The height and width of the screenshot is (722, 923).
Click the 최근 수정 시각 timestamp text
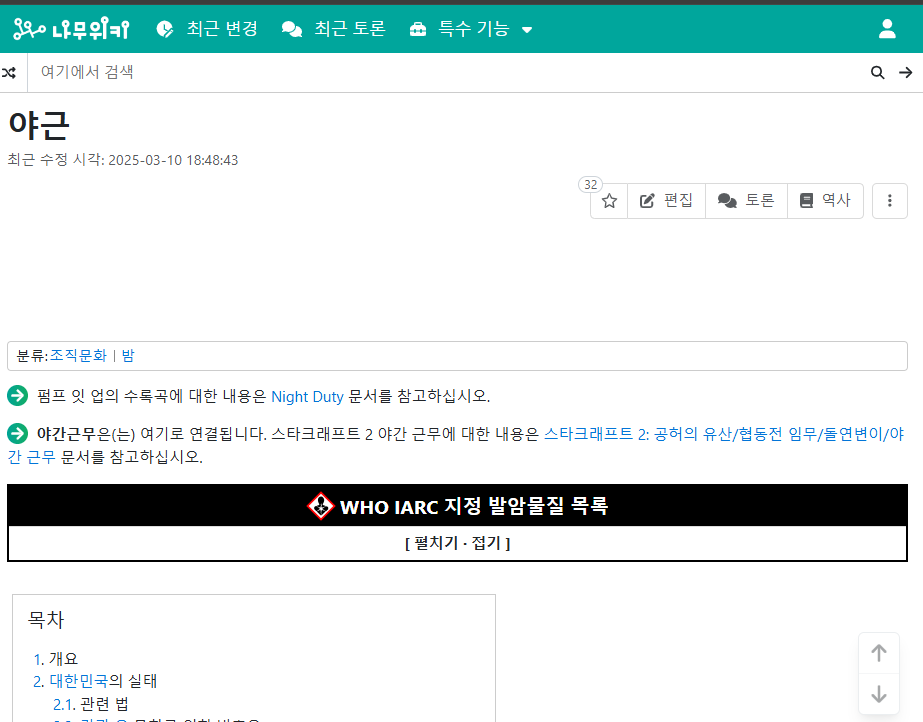[122, 160]
